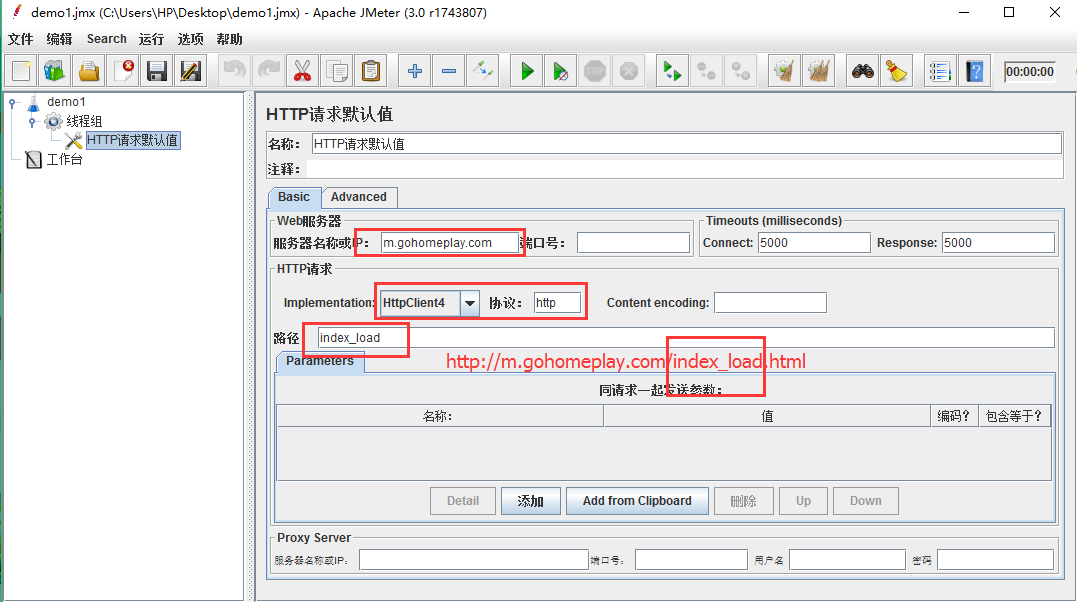This screenshot has width=1077, height=602.
Task: Start test without pauses icon
Action: pyautogui.click(x=560, y=71)
